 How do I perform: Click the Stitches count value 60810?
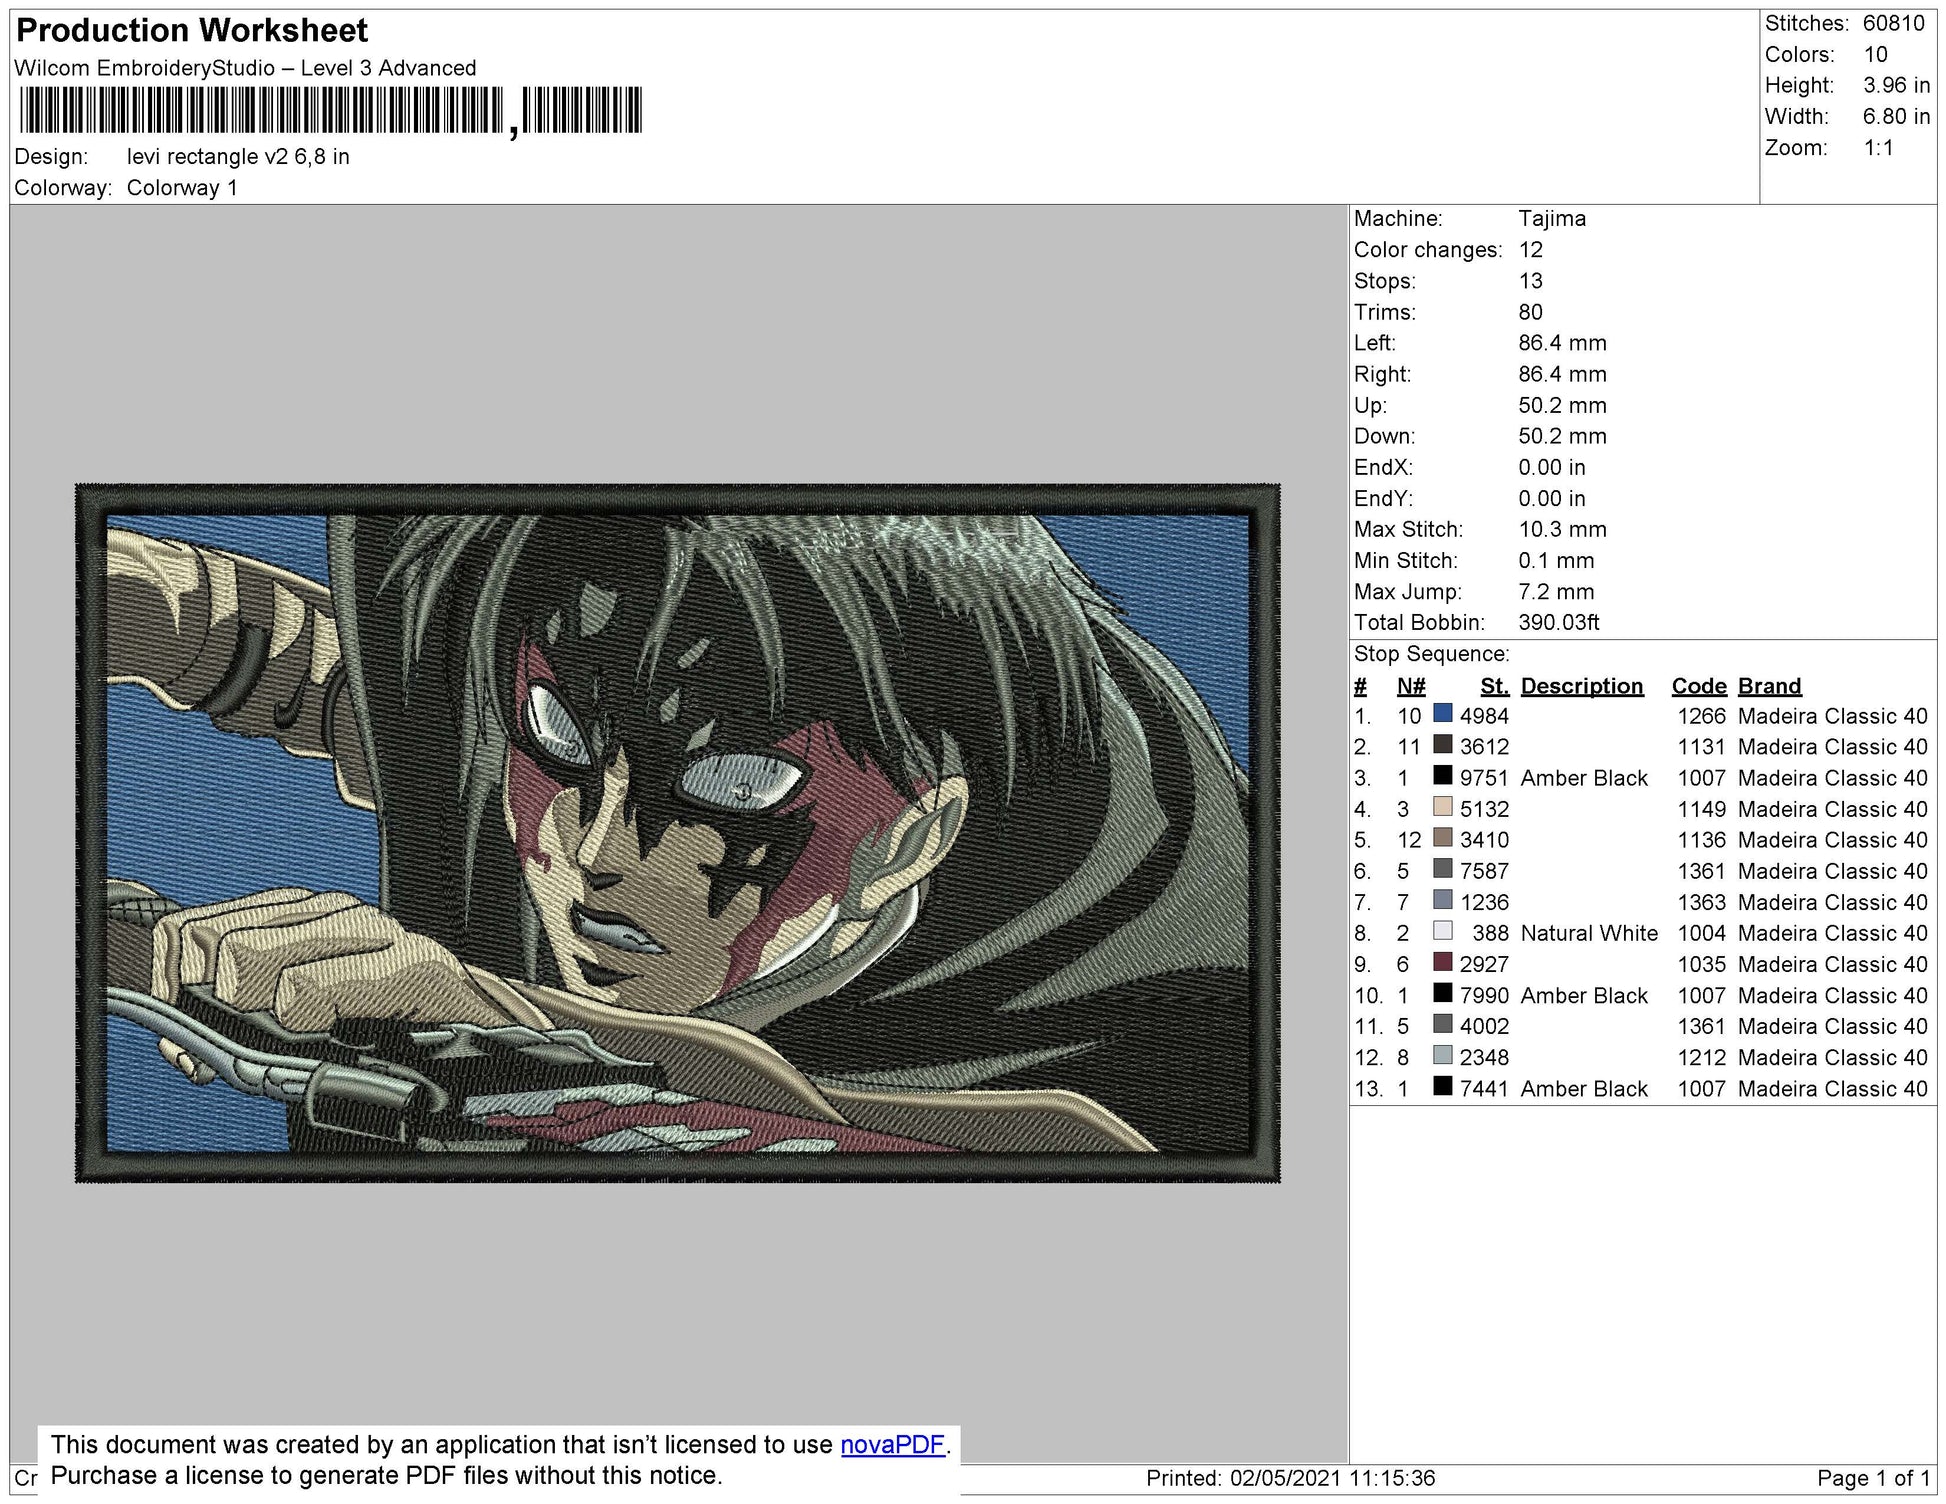coord(1893,23)
